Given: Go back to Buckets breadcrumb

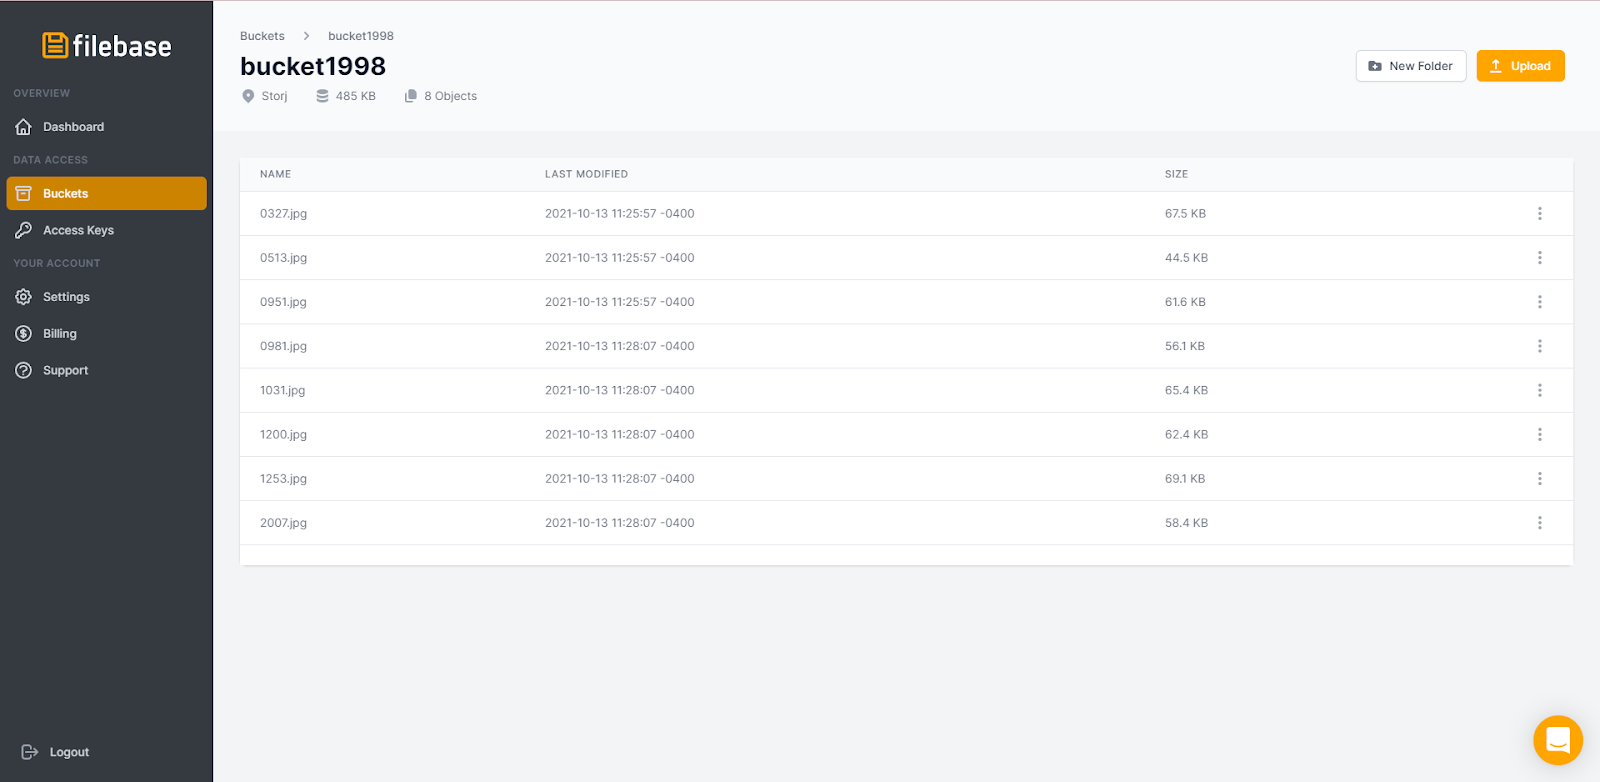Looking at the screenshot, I should [x=262, y=36].
